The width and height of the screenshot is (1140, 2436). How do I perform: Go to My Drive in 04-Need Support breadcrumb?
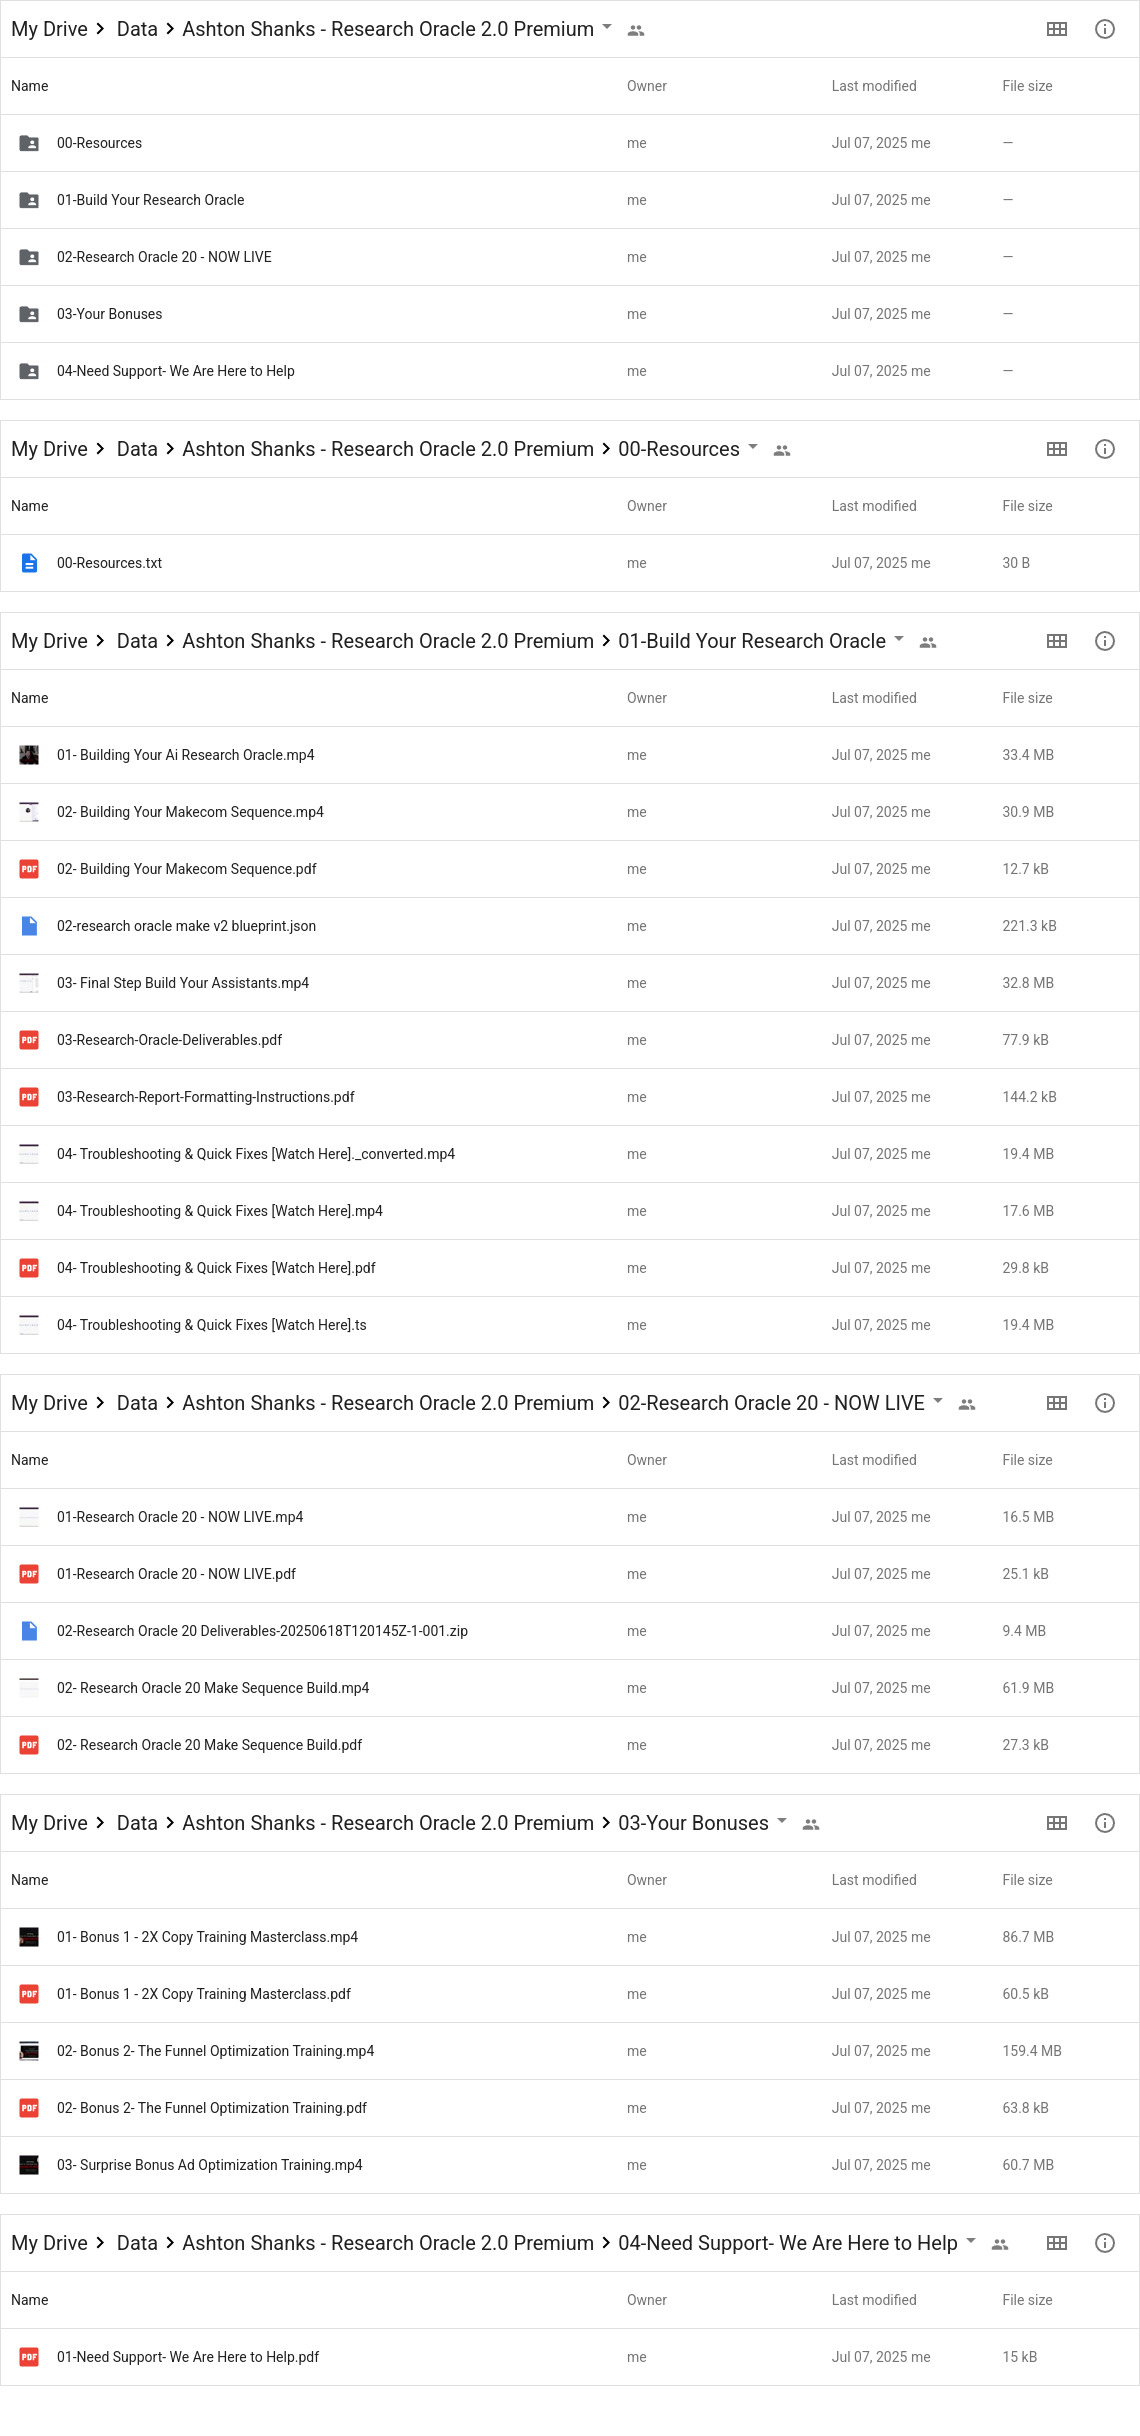click(49, 2243)
